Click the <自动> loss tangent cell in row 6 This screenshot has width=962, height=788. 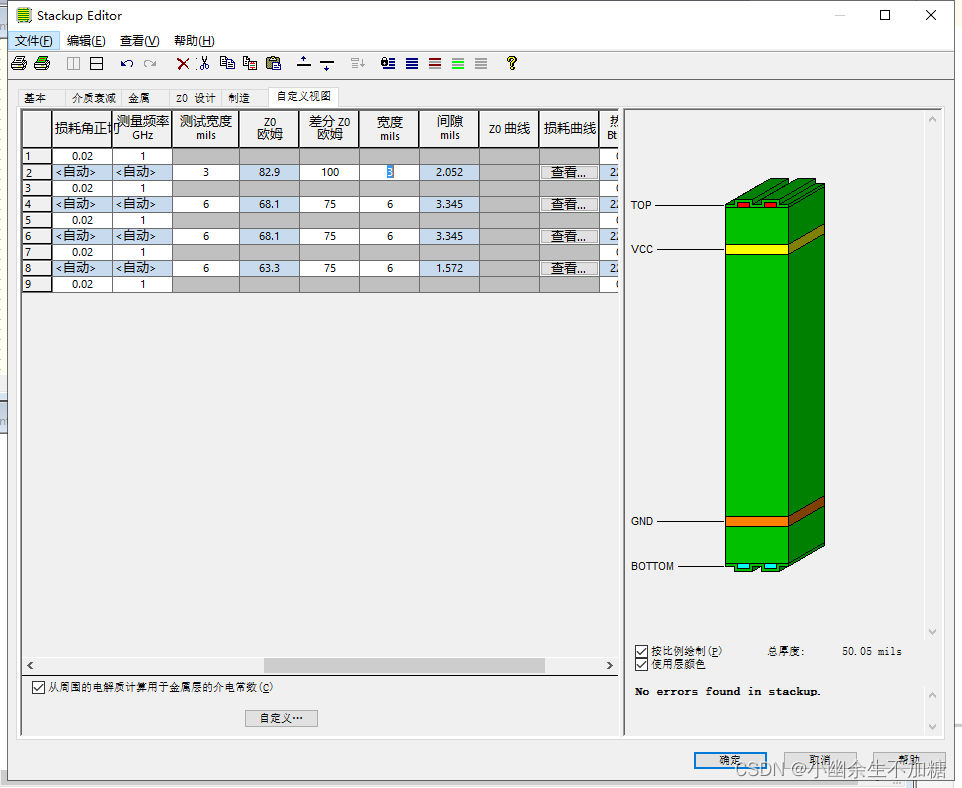click(82, 236)
